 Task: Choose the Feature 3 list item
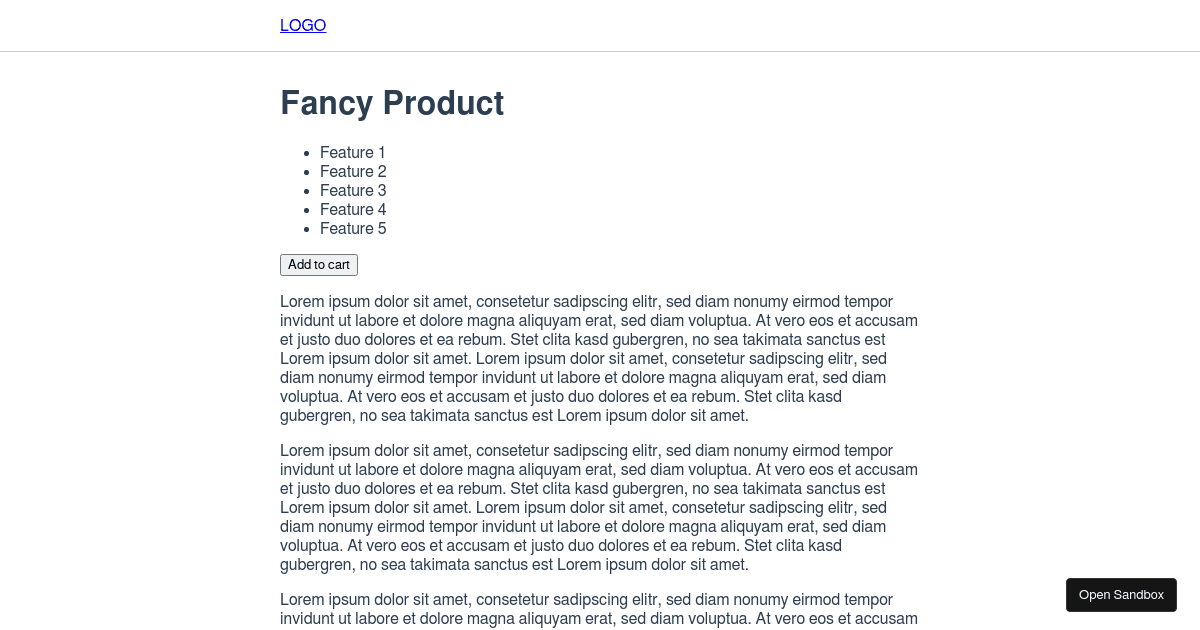click(353, 191)
